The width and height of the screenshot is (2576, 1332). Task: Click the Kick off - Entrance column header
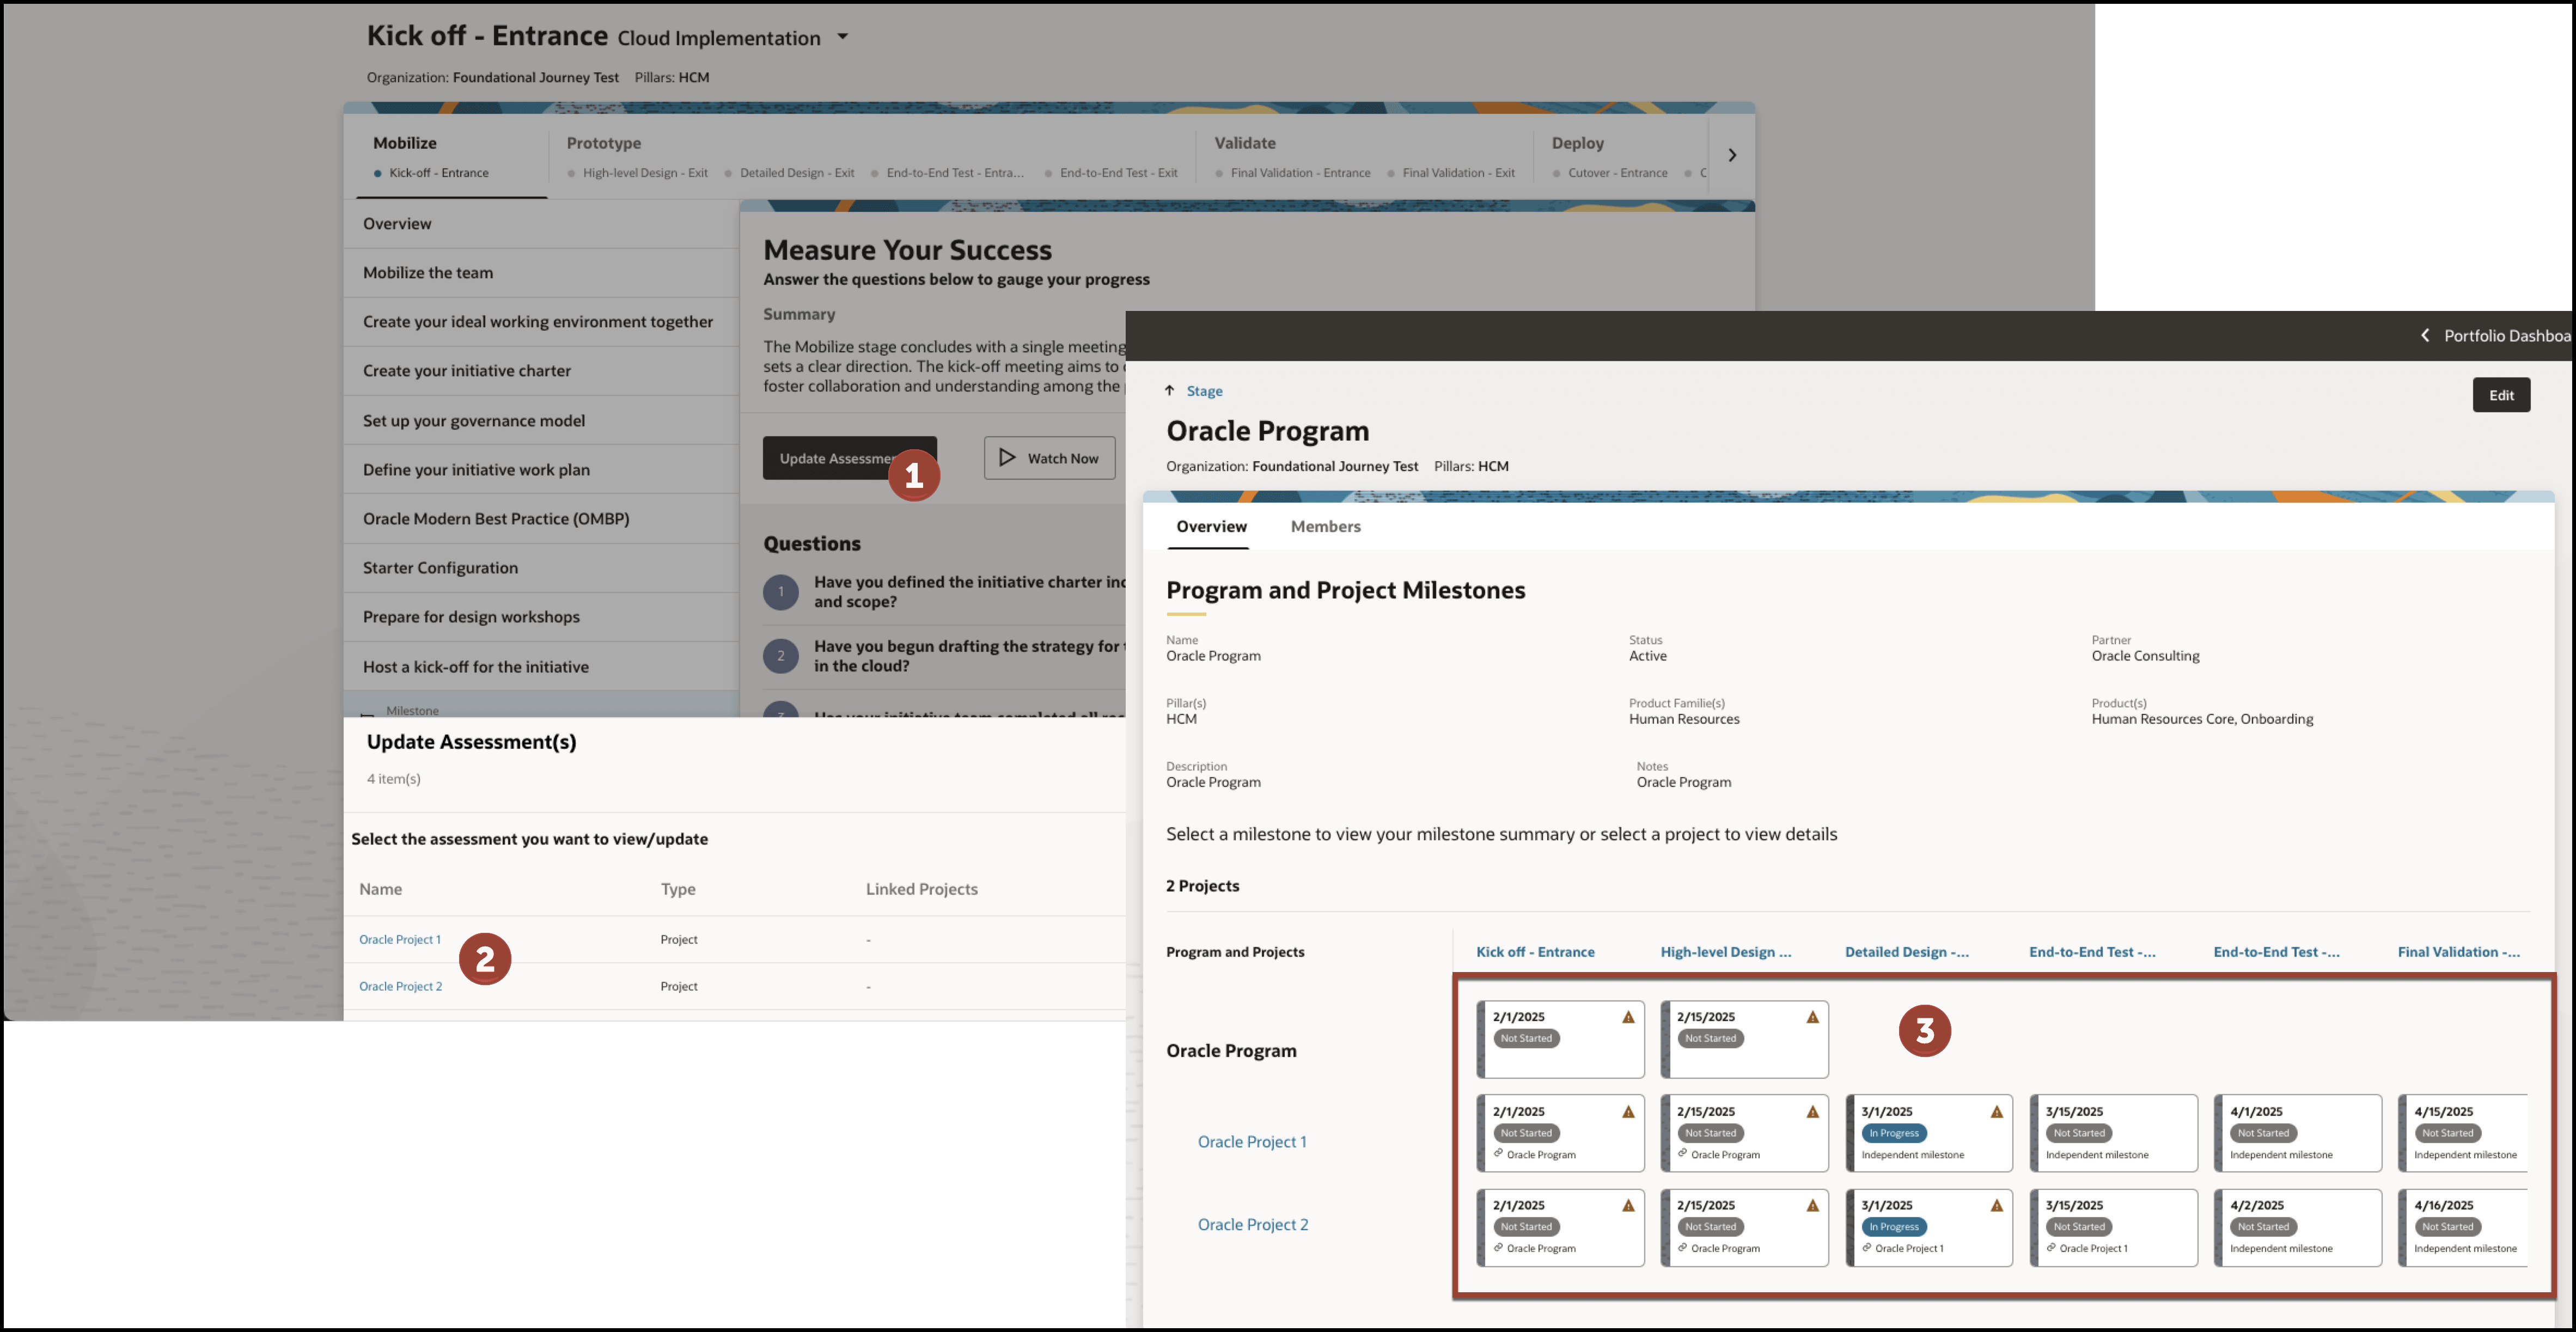[1535, 952]
